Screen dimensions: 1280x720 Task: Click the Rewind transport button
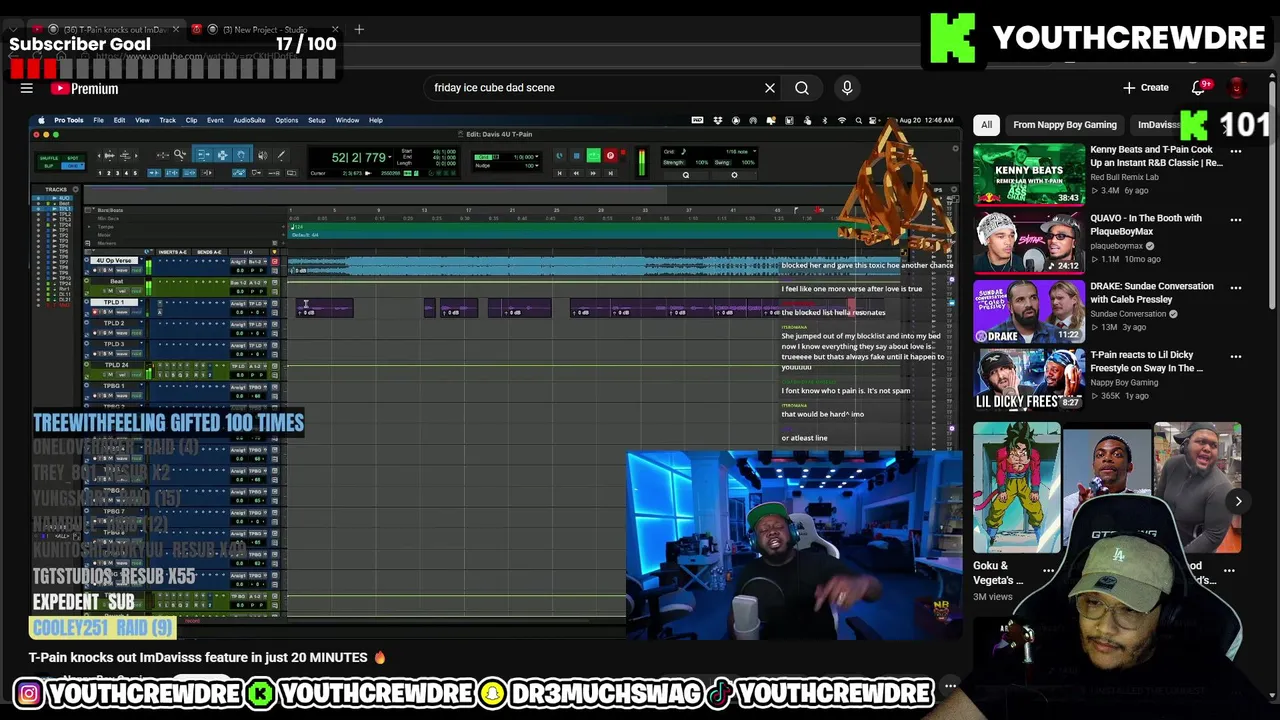tap(576, 173)
